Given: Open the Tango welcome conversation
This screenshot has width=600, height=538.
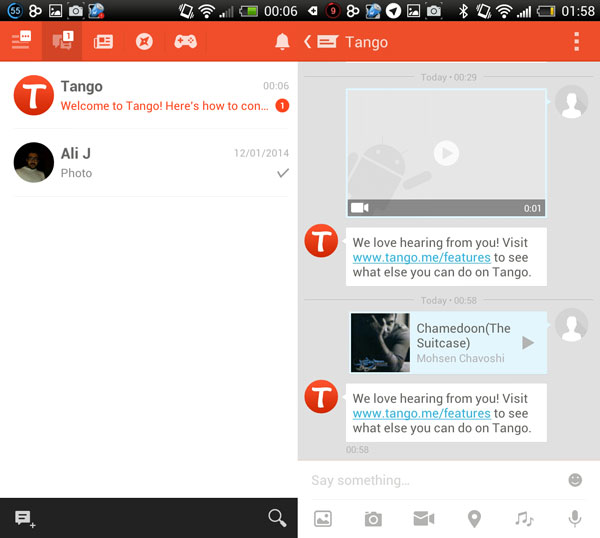Looking at the screenshot, I should coord(150,96).
